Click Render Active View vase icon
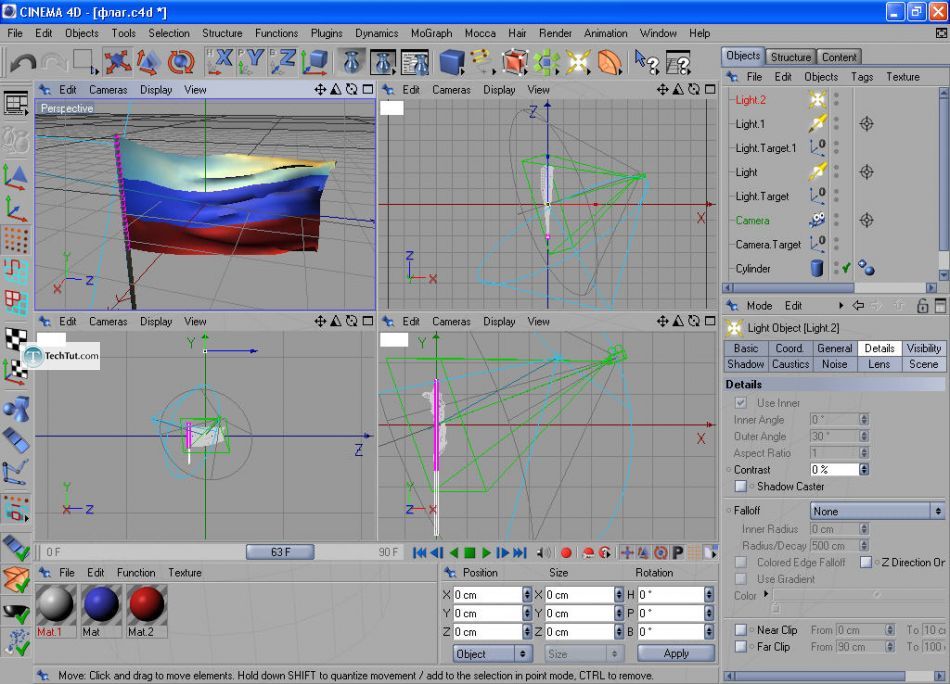 [352, 62]
